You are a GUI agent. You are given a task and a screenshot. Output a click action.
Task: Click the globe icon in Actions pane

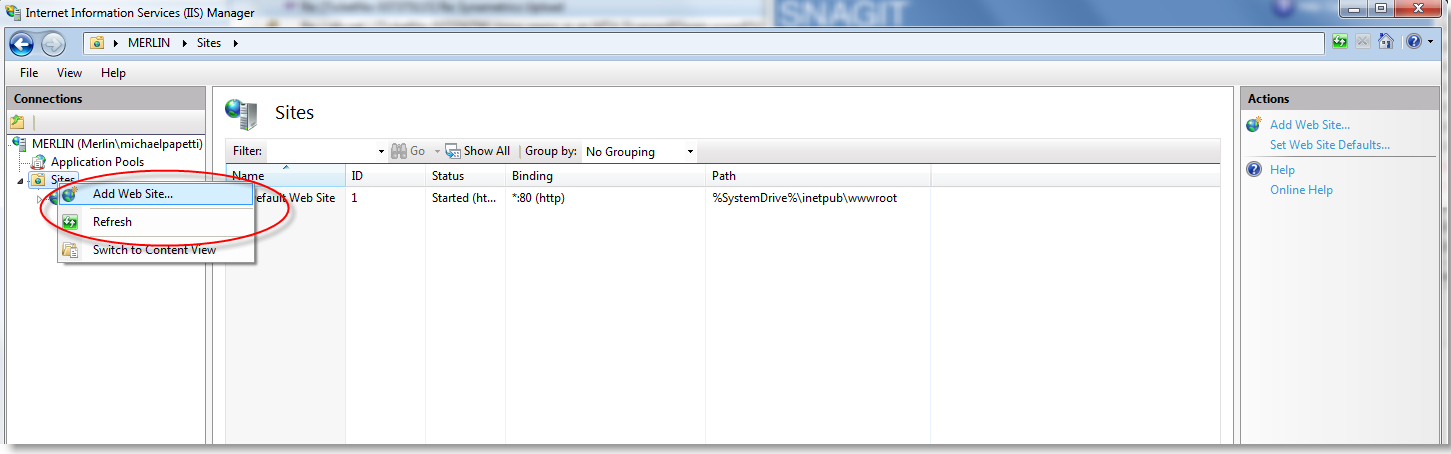click(1254, 125)
